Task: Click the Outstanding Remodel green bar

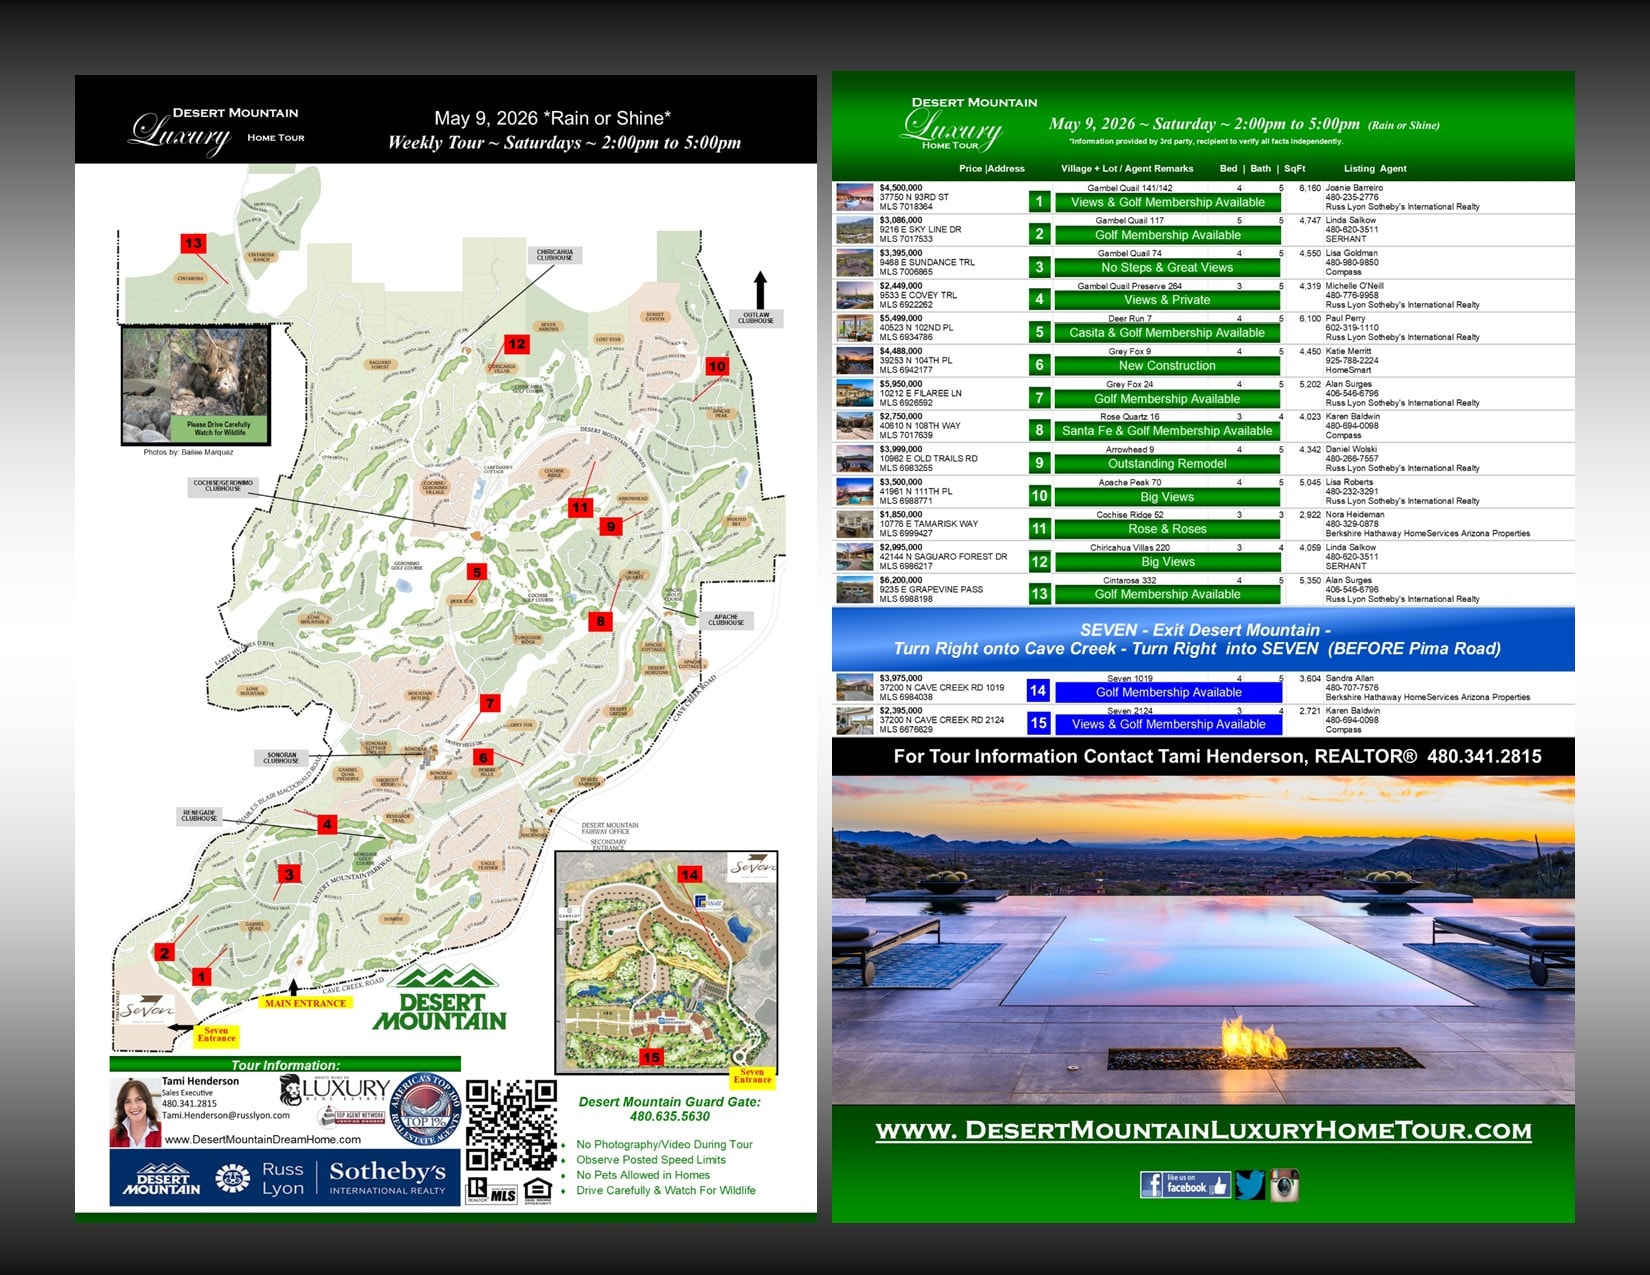Action: click(x=1167, y=463)
